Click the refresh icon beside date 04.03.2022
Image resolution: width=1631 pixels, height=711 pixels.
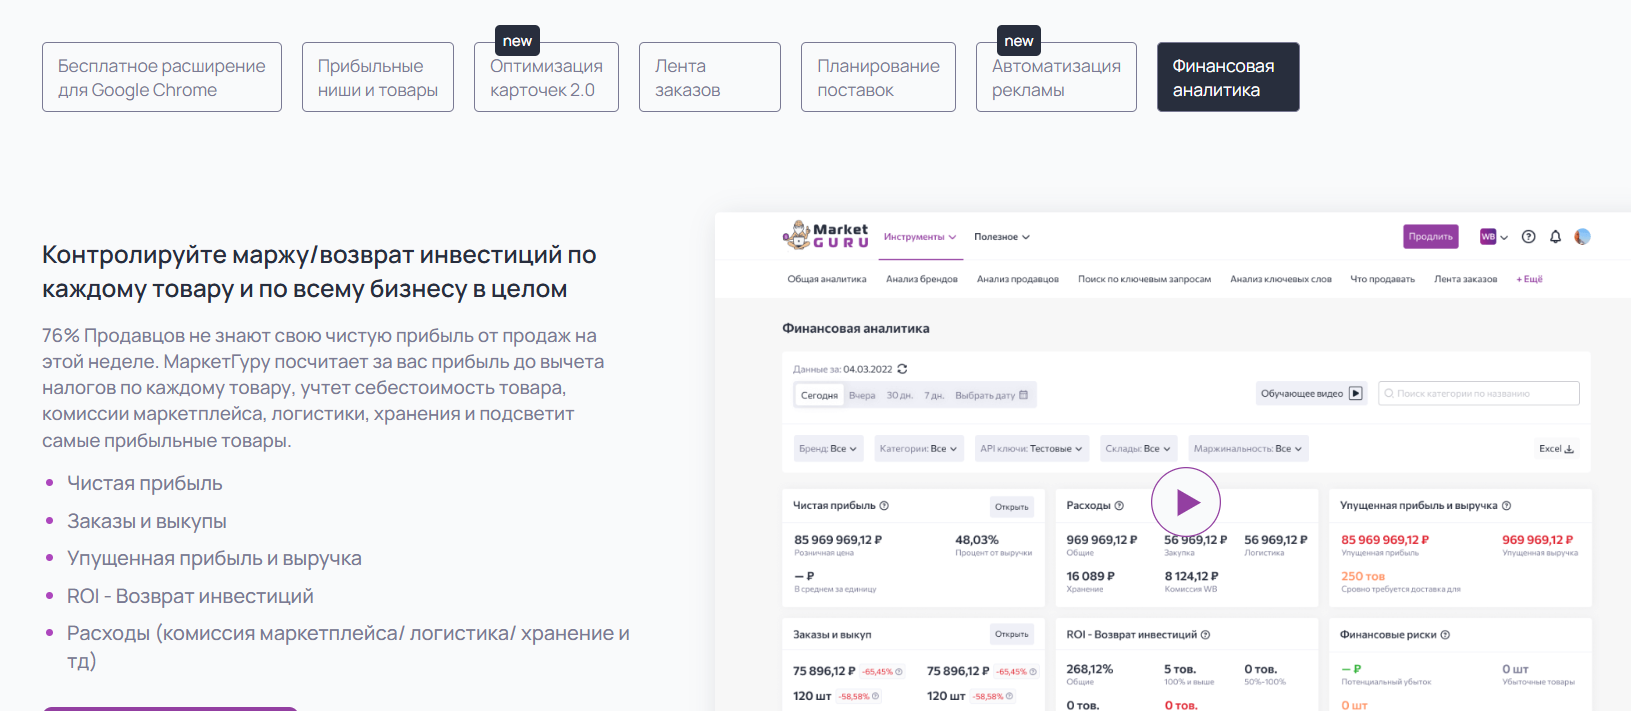click(x=902, y=369)
